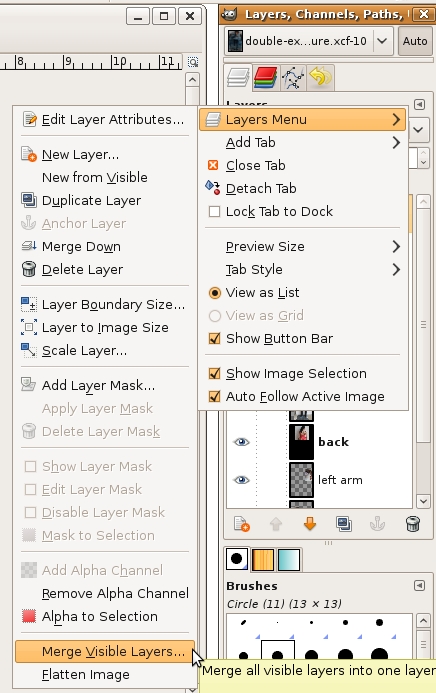The width and height of the screenshot is (436, 693).
Task: Select Alpha to Selection
Action: point(105,616)
